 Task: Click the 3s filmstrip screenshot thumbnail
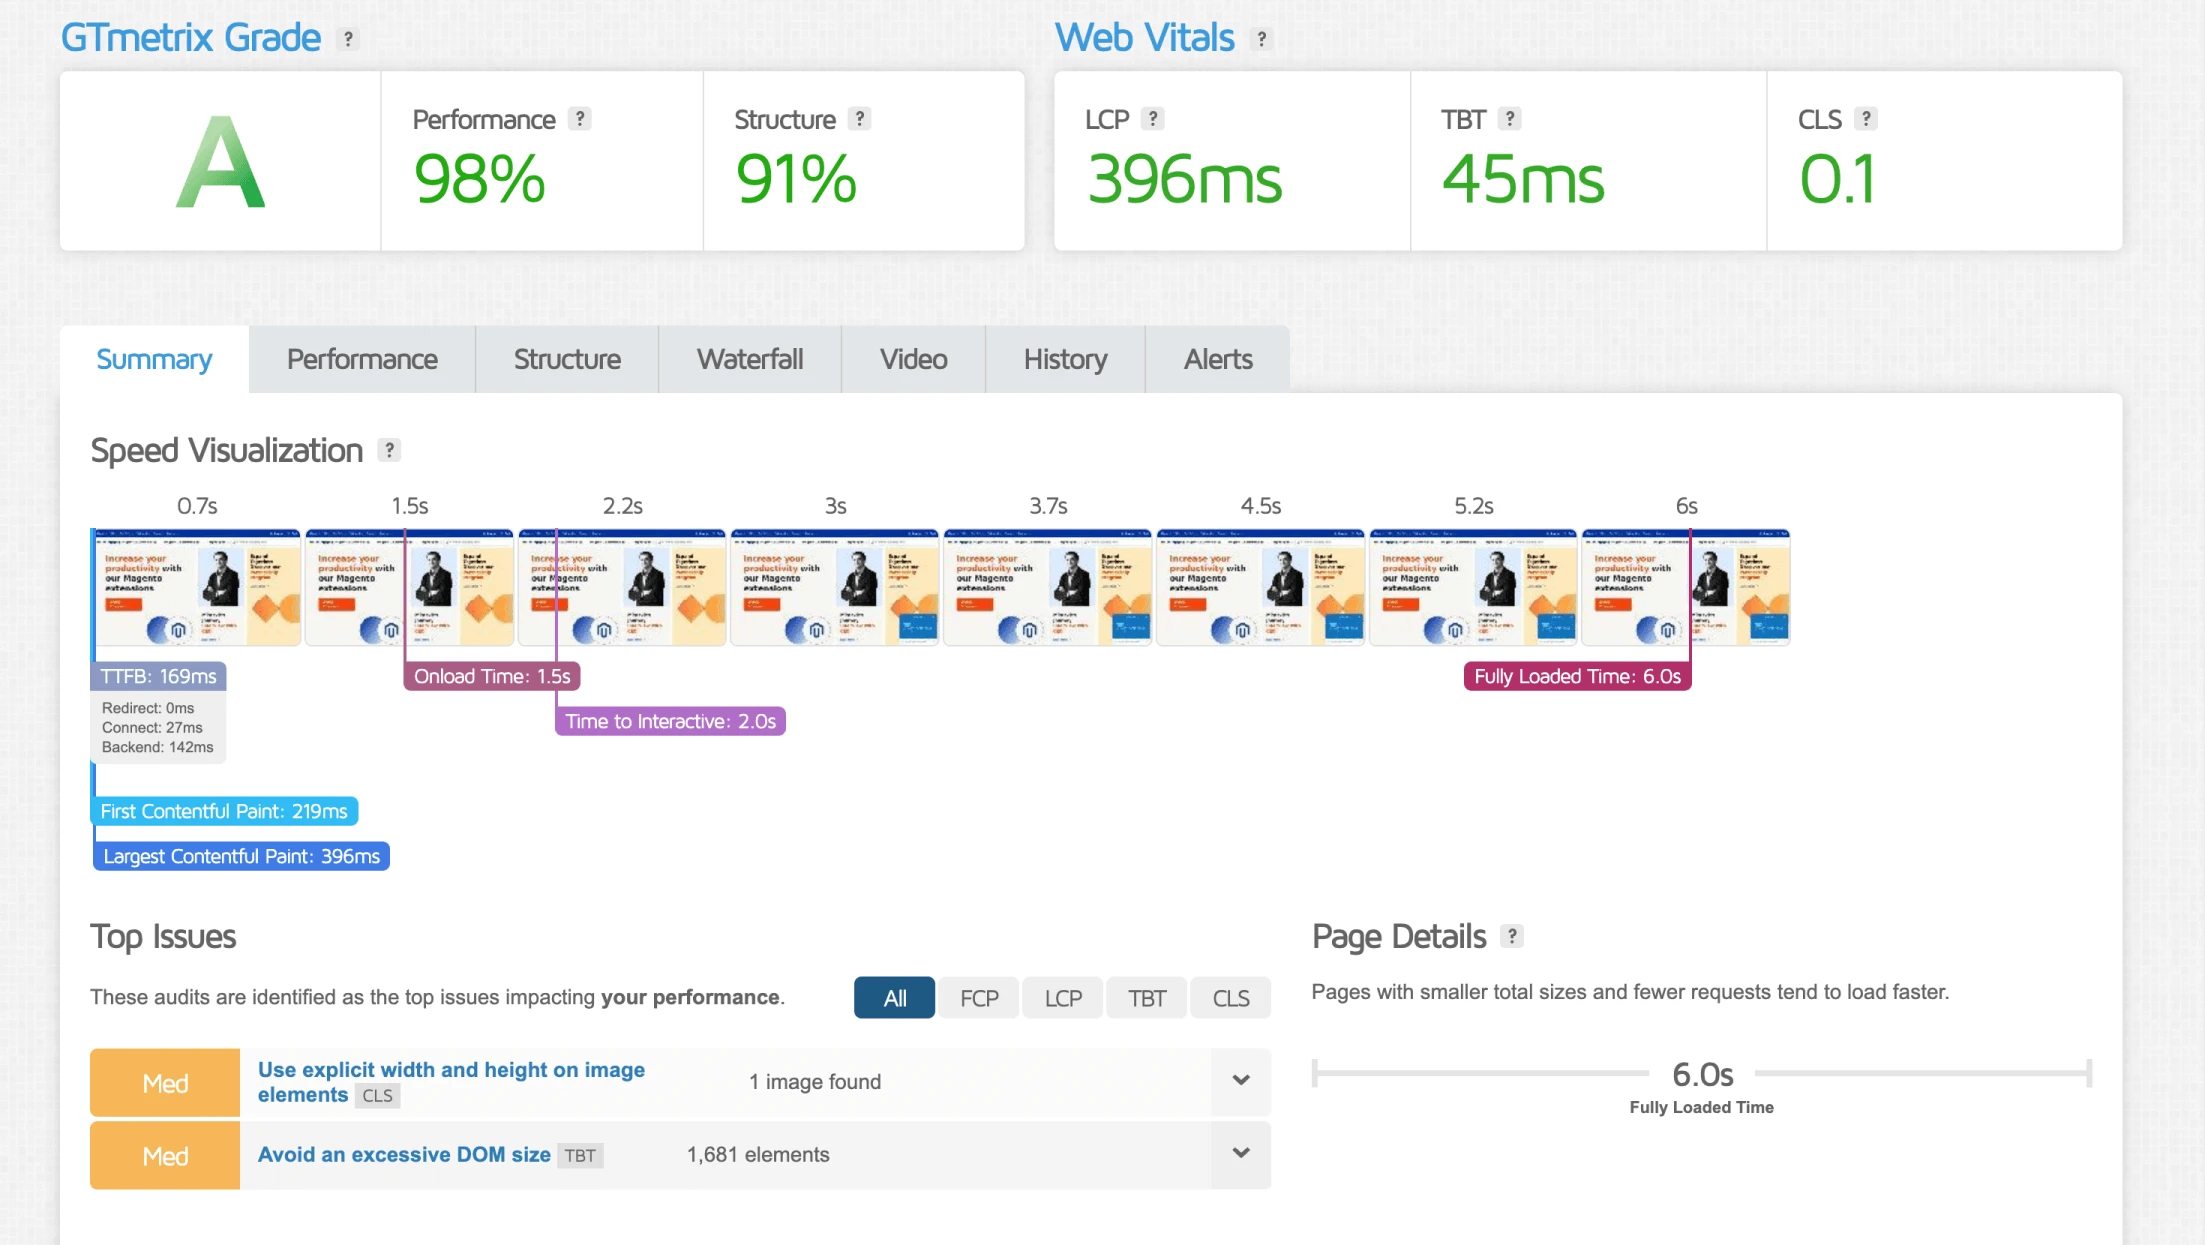pos(835,588)
